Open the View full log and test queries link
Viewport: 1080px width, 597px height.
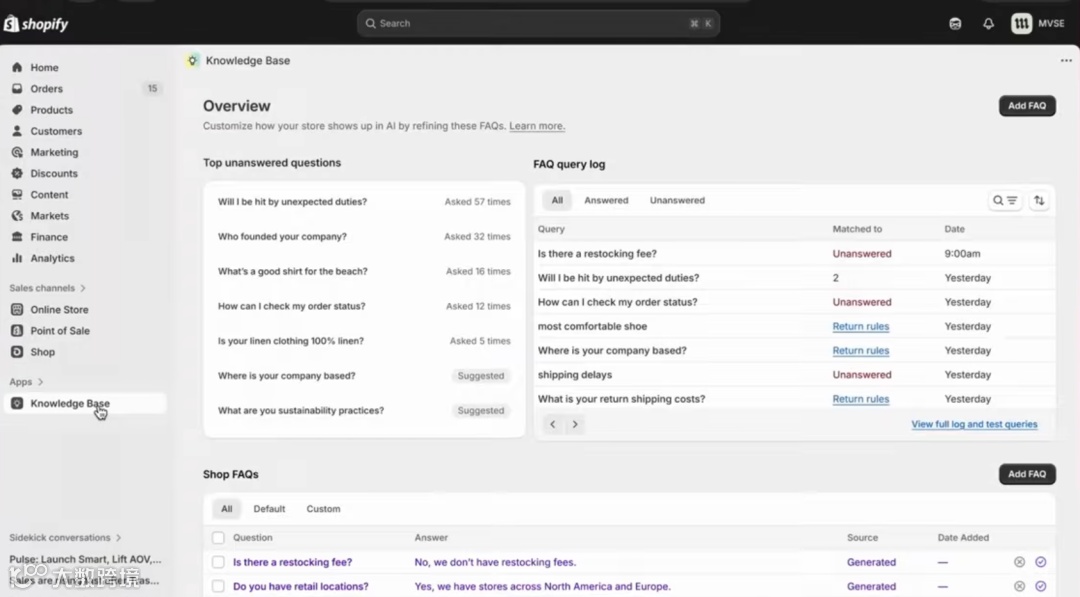coord(974,424)
